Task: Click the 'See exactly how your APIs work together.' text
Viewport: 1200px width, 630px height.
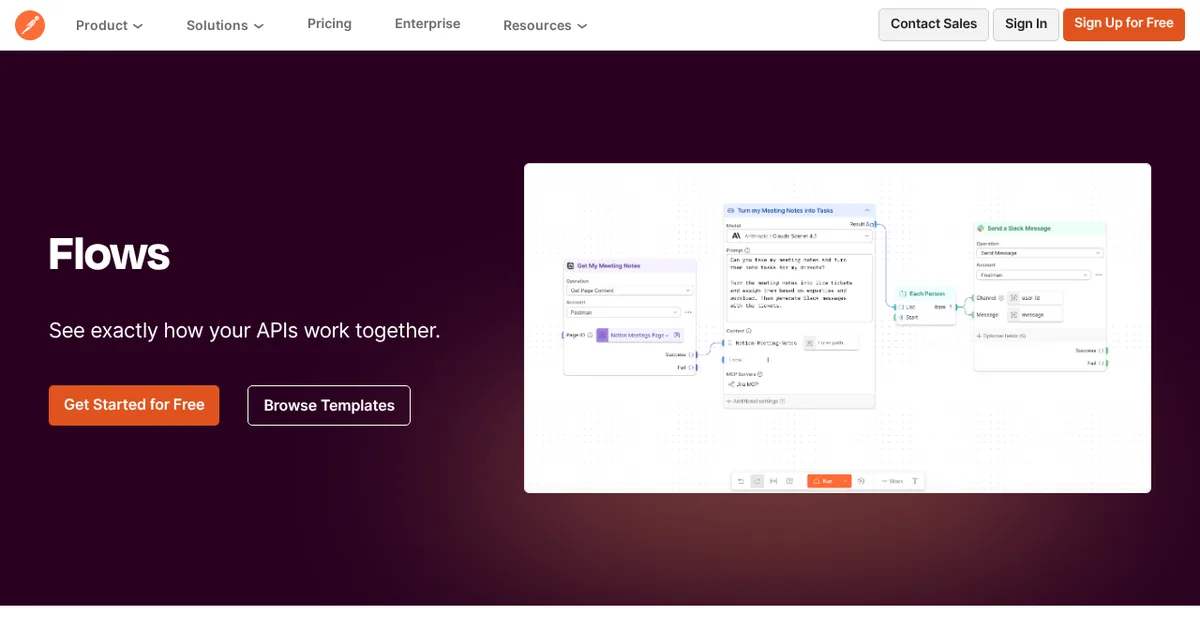Action: coord(245,330)
